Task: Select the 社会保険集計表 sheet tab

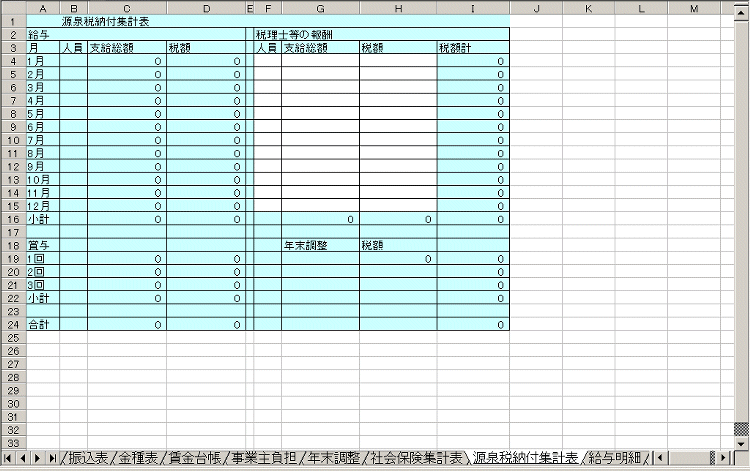Action: point(416,458)
